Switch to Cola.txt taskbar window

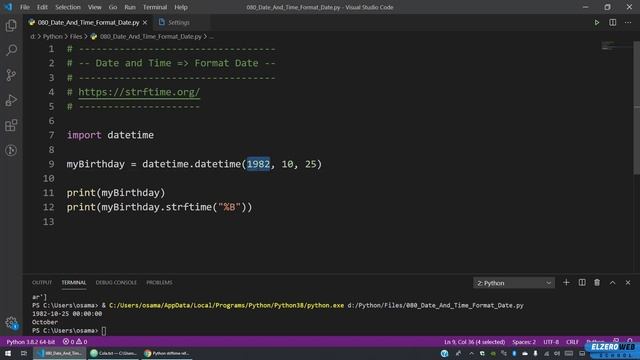[x=113, y=353]
